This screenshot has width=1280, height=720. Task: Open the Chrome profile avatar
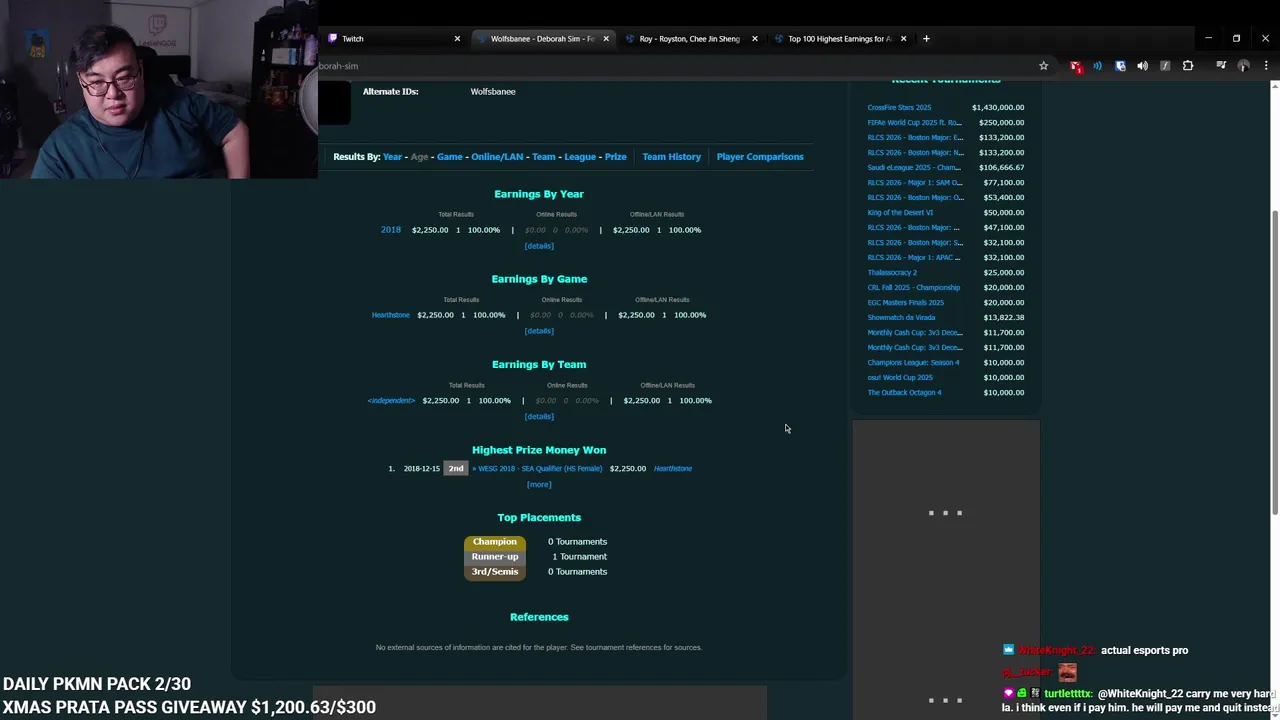tap(1243, 66)
